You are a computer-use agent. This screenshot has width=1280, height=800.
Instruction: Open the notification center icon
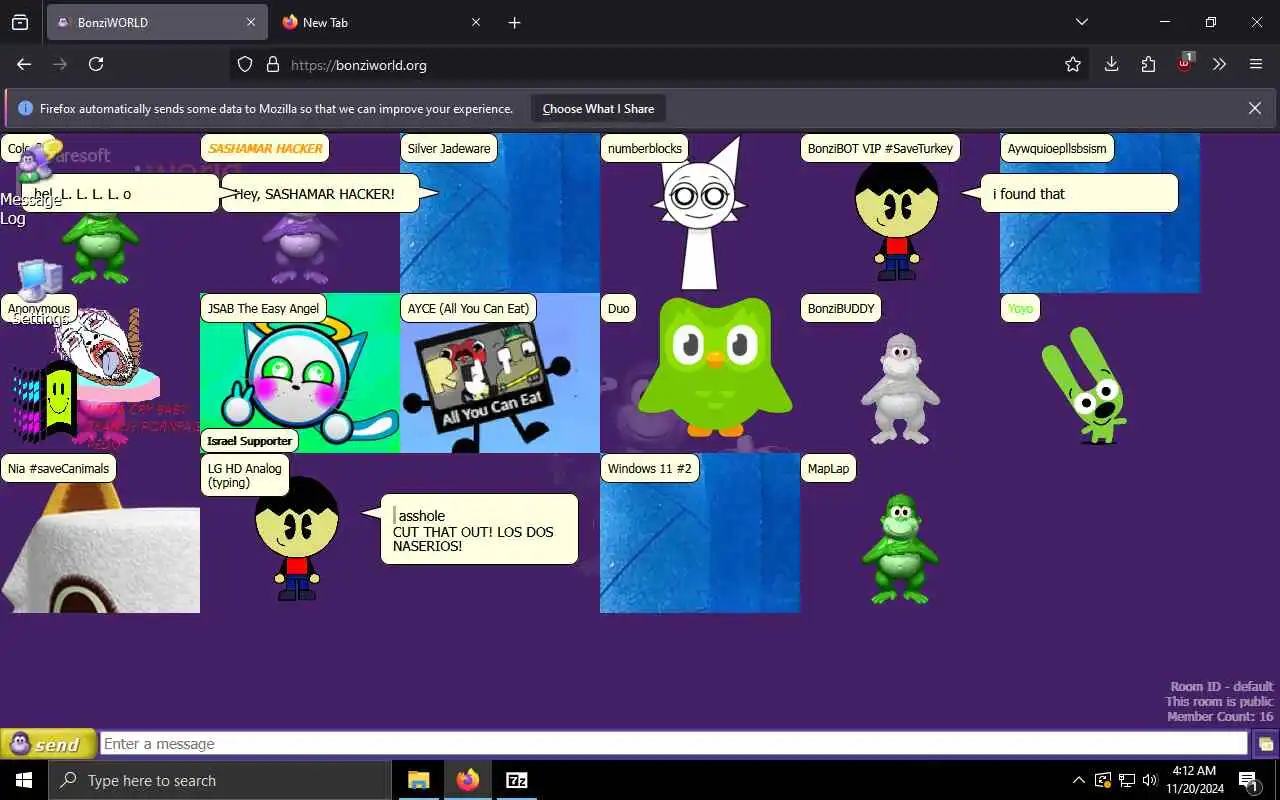[1248, 780]
